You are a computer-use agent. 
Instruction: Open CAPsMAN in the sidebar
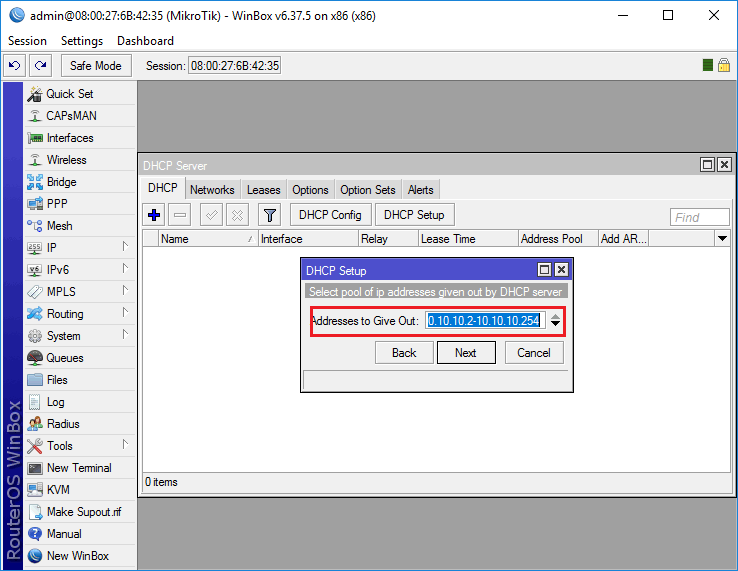coord(80,116)
